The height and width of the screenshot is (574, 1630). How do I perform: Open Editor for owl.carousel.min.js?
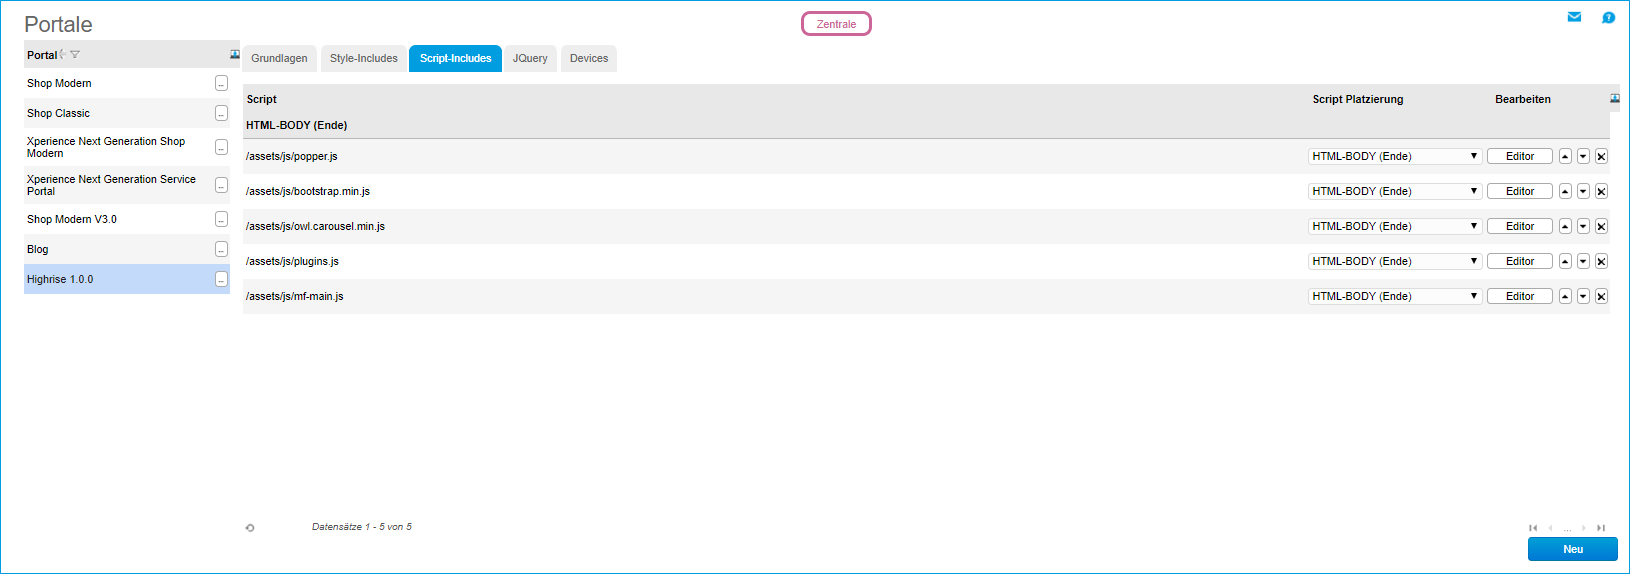click(x=1520, y=226)
